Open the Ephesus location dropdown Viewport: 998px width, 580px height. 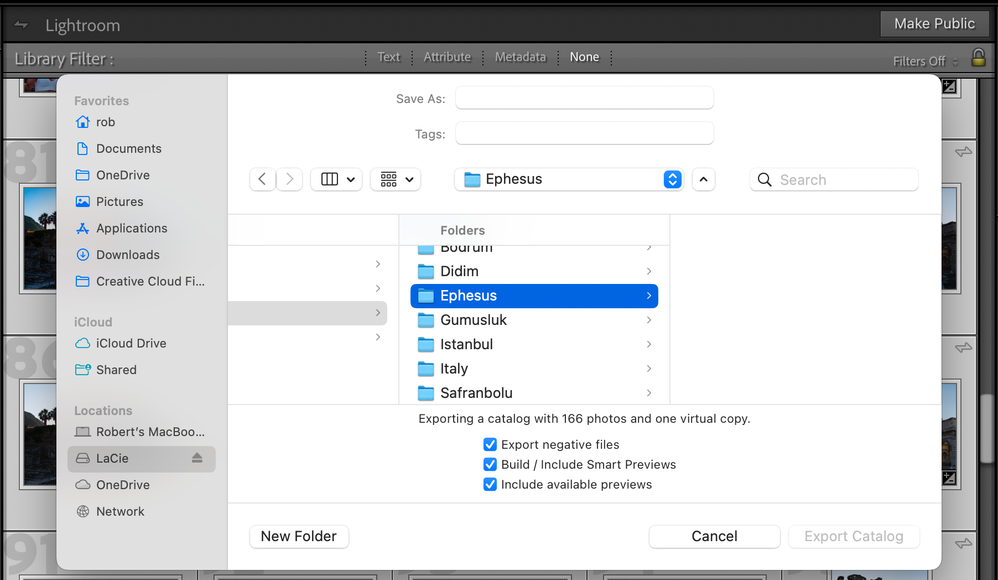pos(672,179)
